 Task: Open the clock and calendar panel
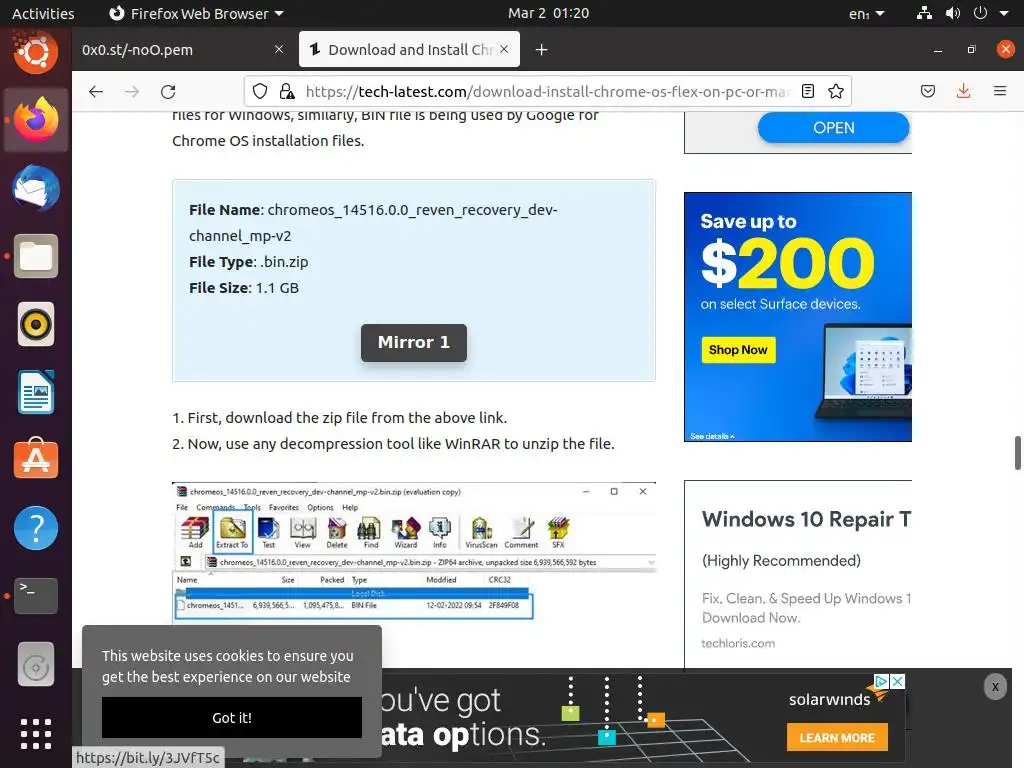click(x=549, y=13)
